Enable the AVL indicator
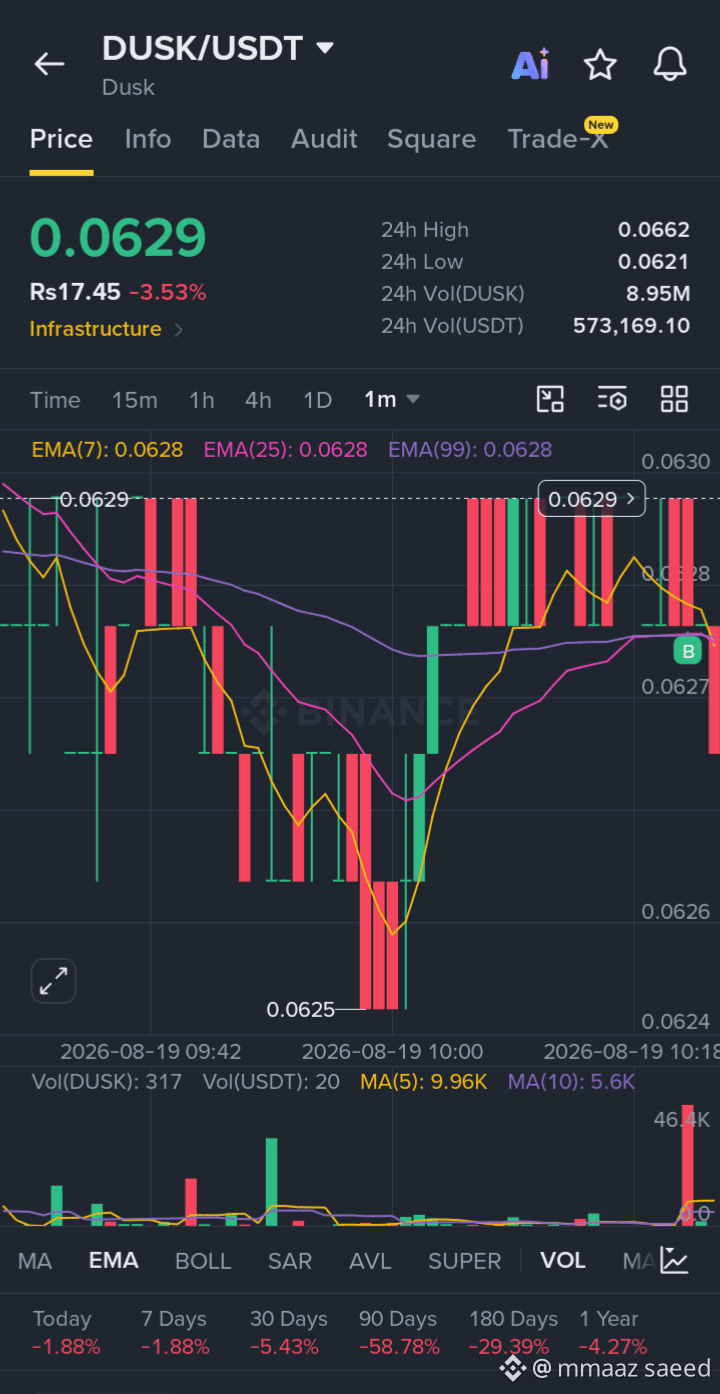Viewport: 720px width, 1394px height. point(370,1261)
